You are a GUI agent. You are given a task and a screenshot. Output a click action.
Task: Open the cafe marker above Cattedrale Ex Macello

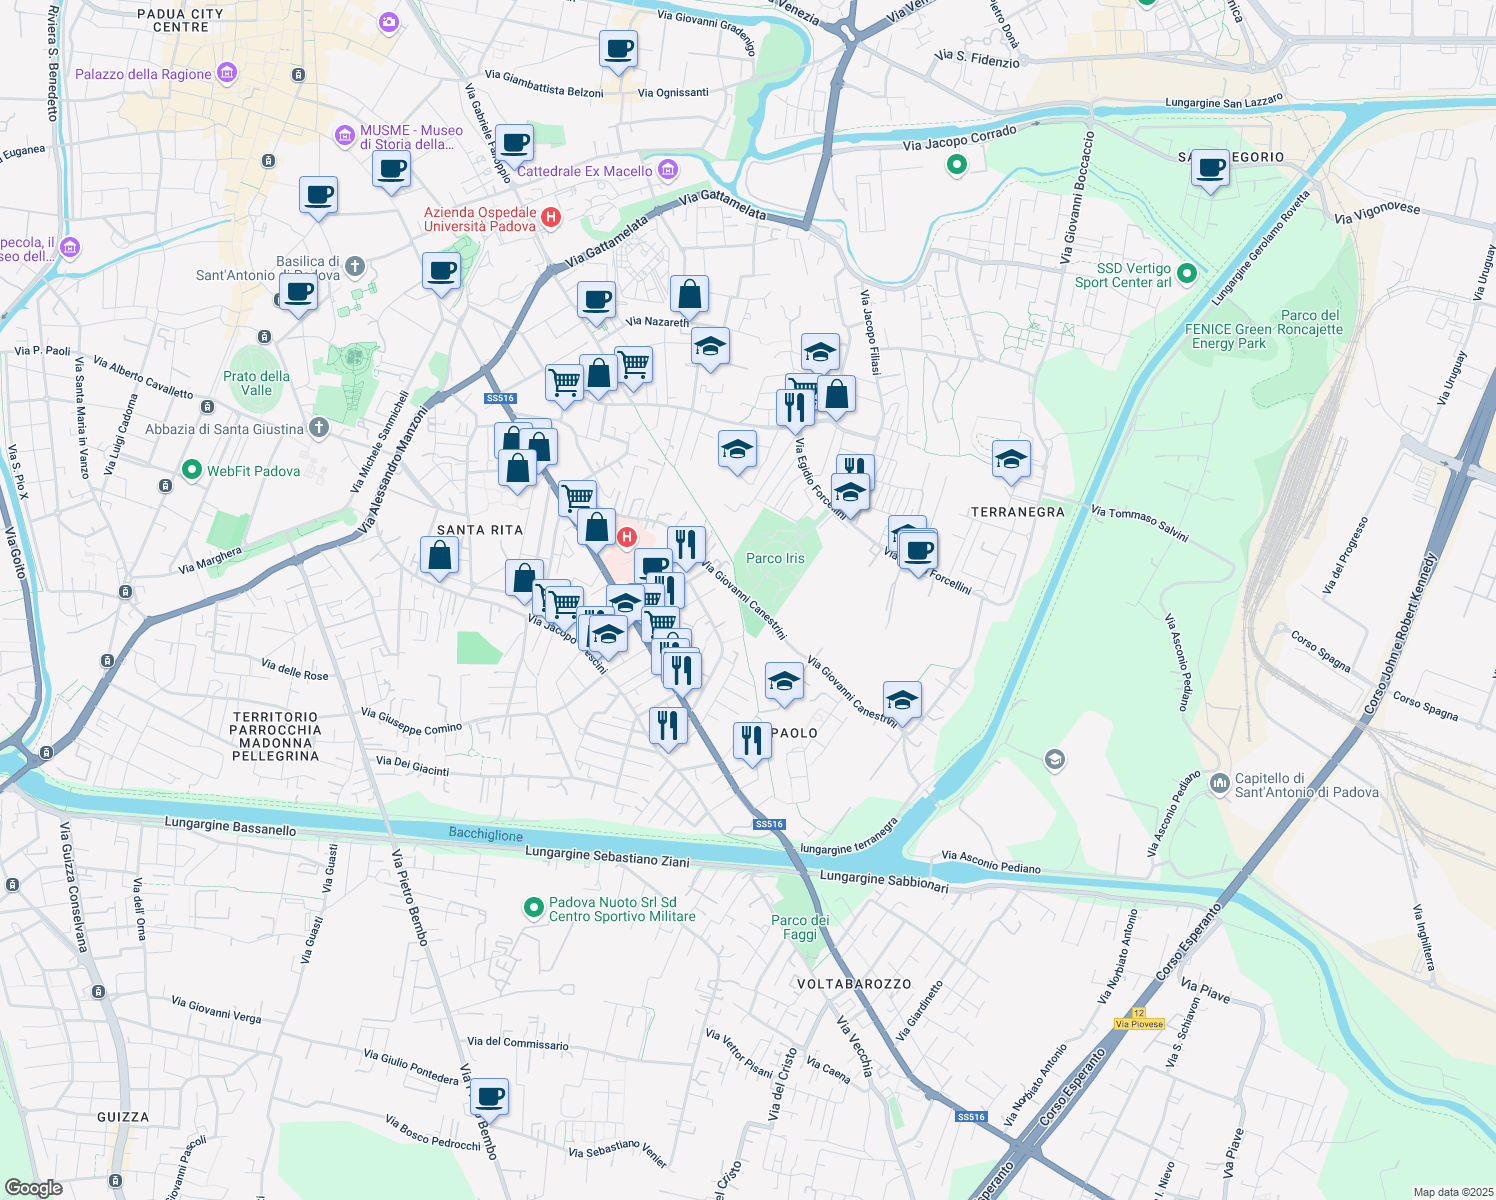(515, 143)
